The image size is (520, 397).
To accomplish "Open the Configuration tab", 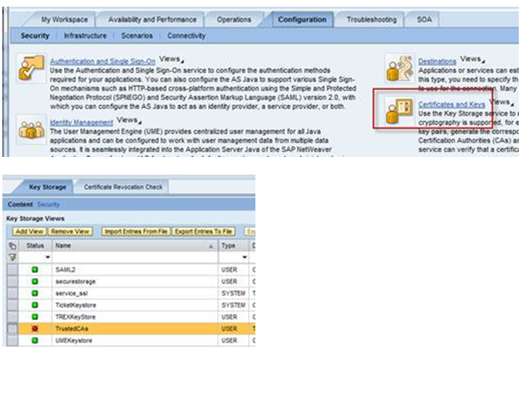I will (x=302, y=20).
